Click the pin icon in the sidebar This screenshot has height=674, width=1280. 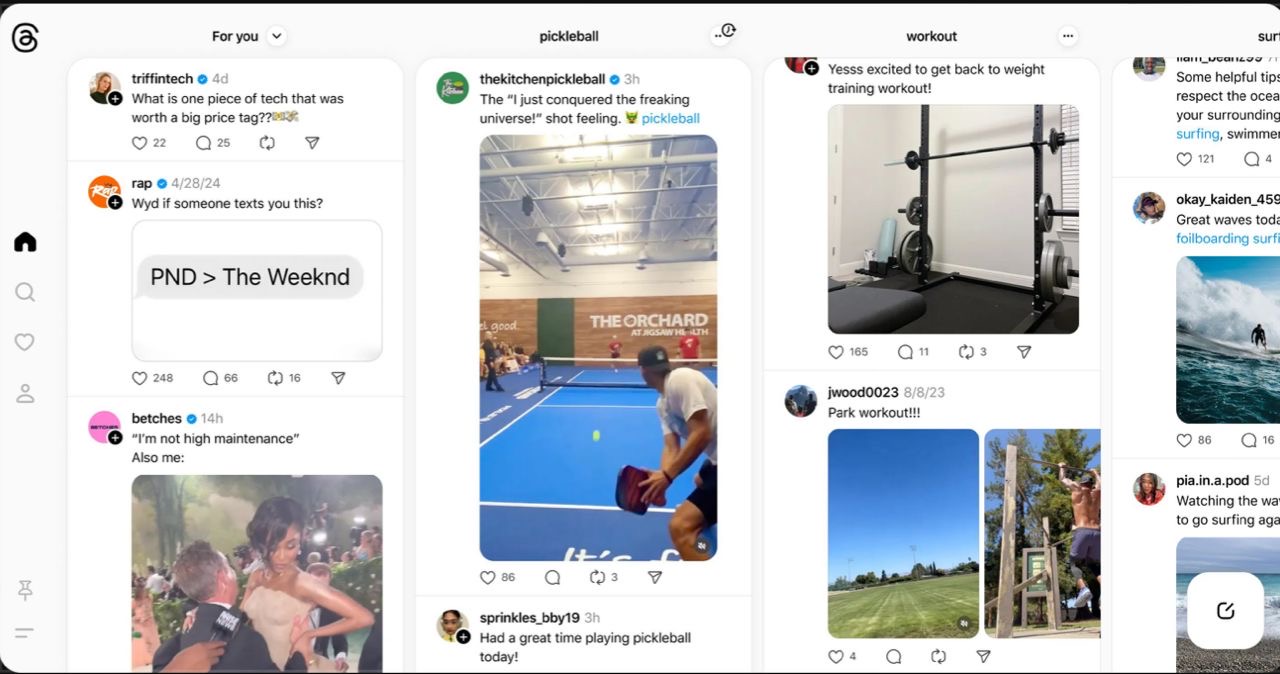coord(25,590)
